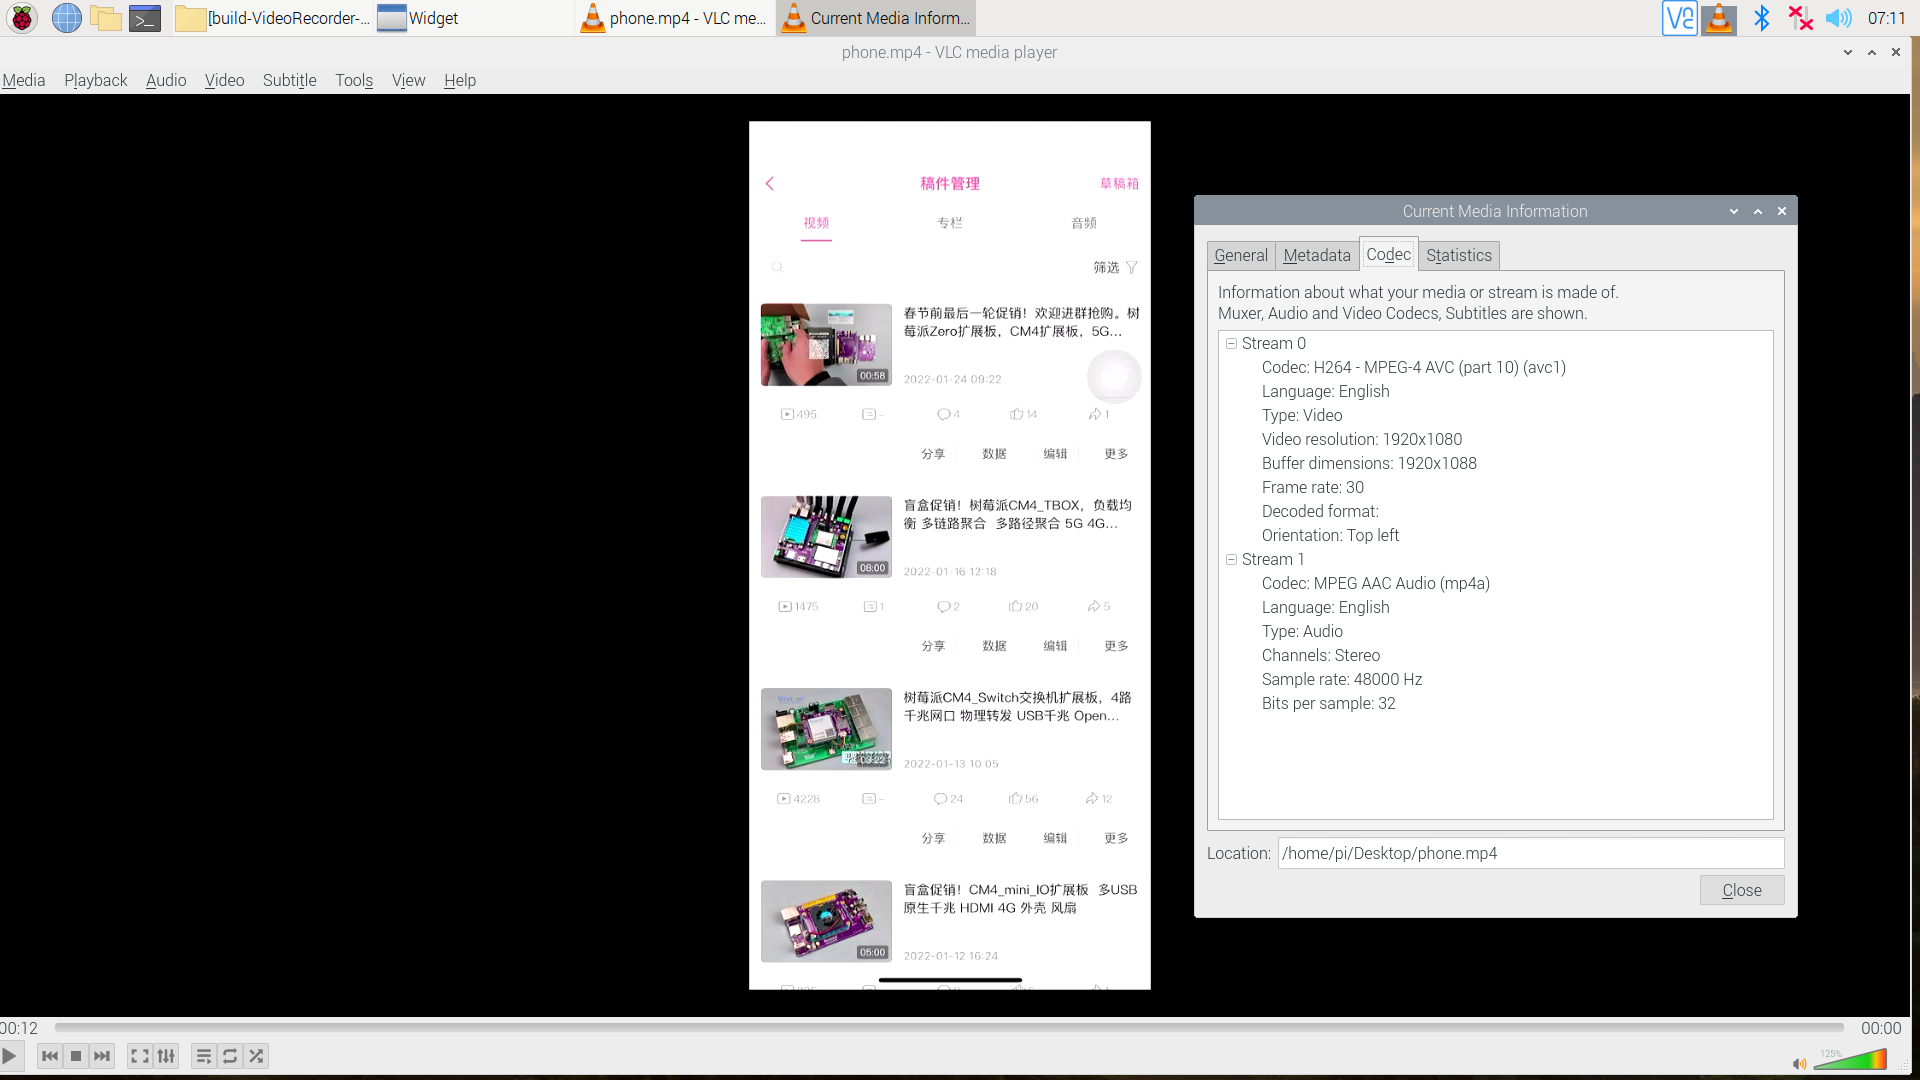Mute audio via speaker icon in VLC

tap(1800, 1064)
